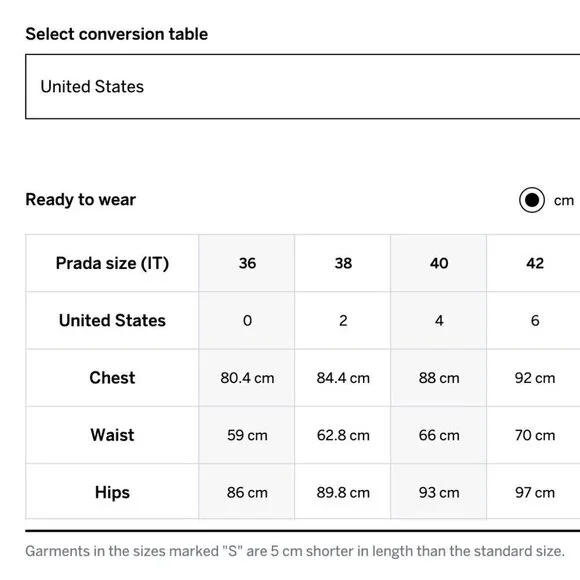Click the Ready to wear heading

click(81, 200)
